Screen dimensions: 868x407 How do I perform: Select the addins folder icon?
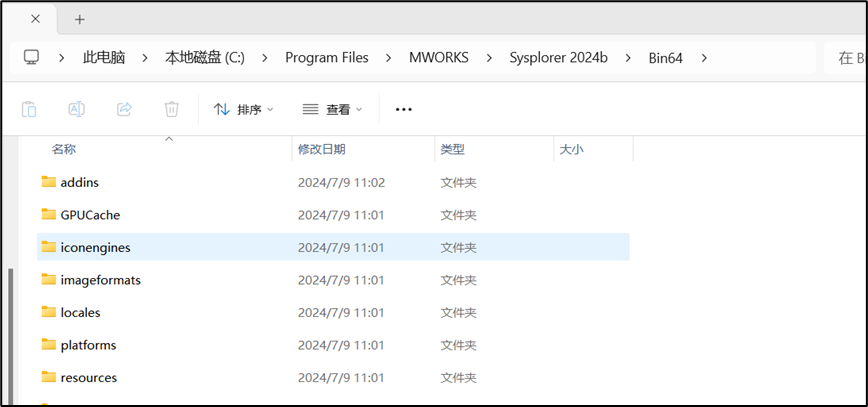tap(49, 182)
